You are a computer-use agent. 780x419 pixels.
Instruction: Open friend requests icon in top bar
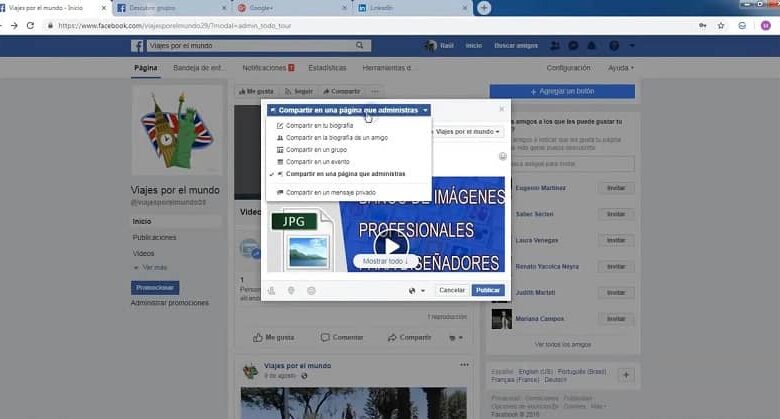click(x=555, y=46)
